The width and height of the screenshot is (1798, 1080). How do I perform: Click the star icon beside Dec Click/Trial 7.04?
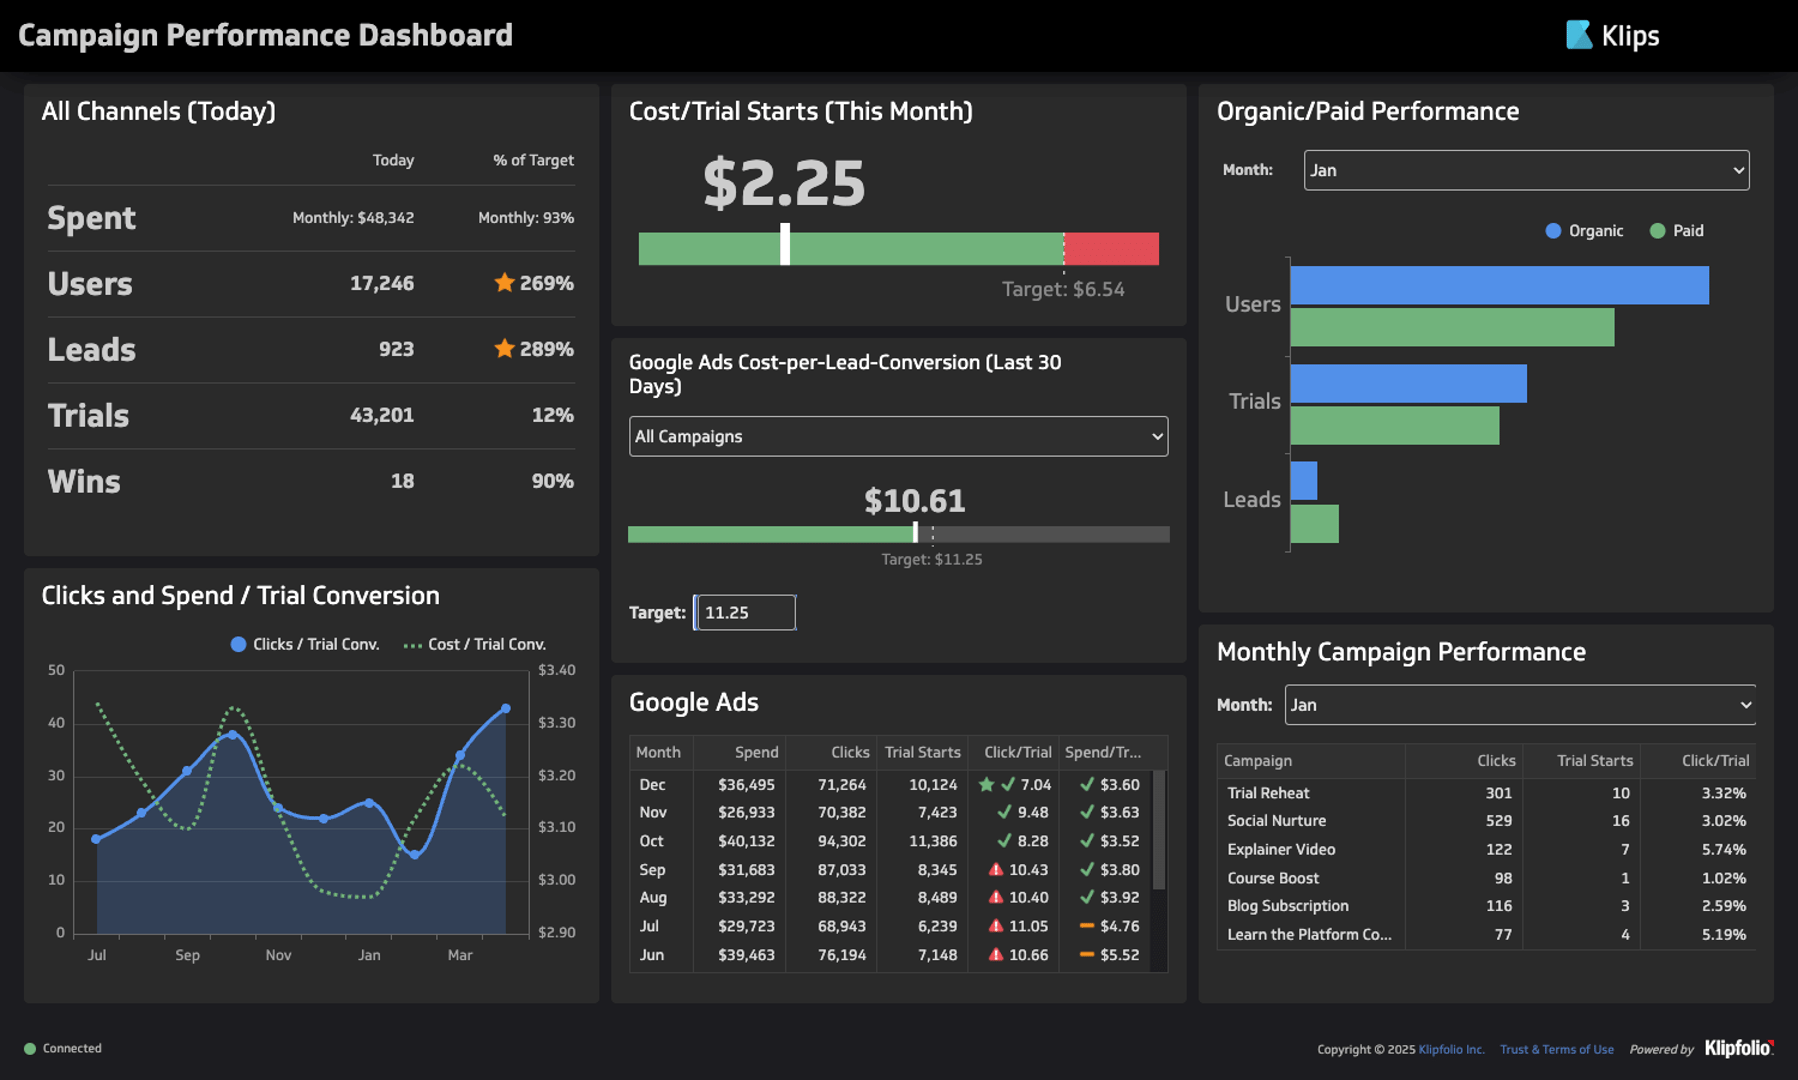pos(988,784)
